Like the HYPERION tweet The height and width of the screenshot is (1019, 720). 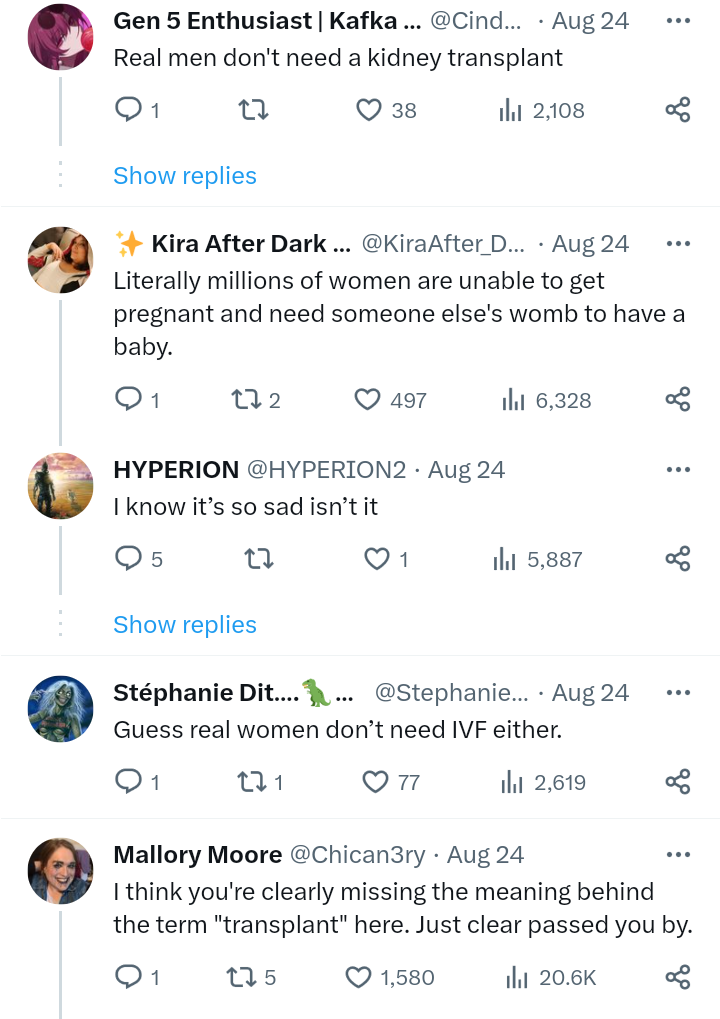click(377, 559)
